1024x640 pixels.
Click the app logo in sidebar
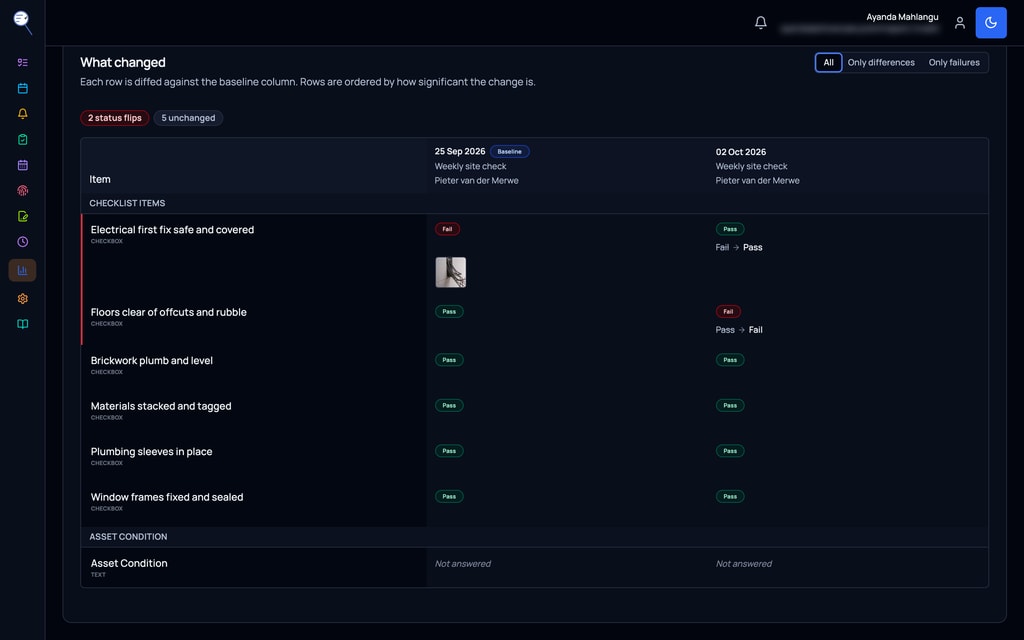tap(23, 22)
